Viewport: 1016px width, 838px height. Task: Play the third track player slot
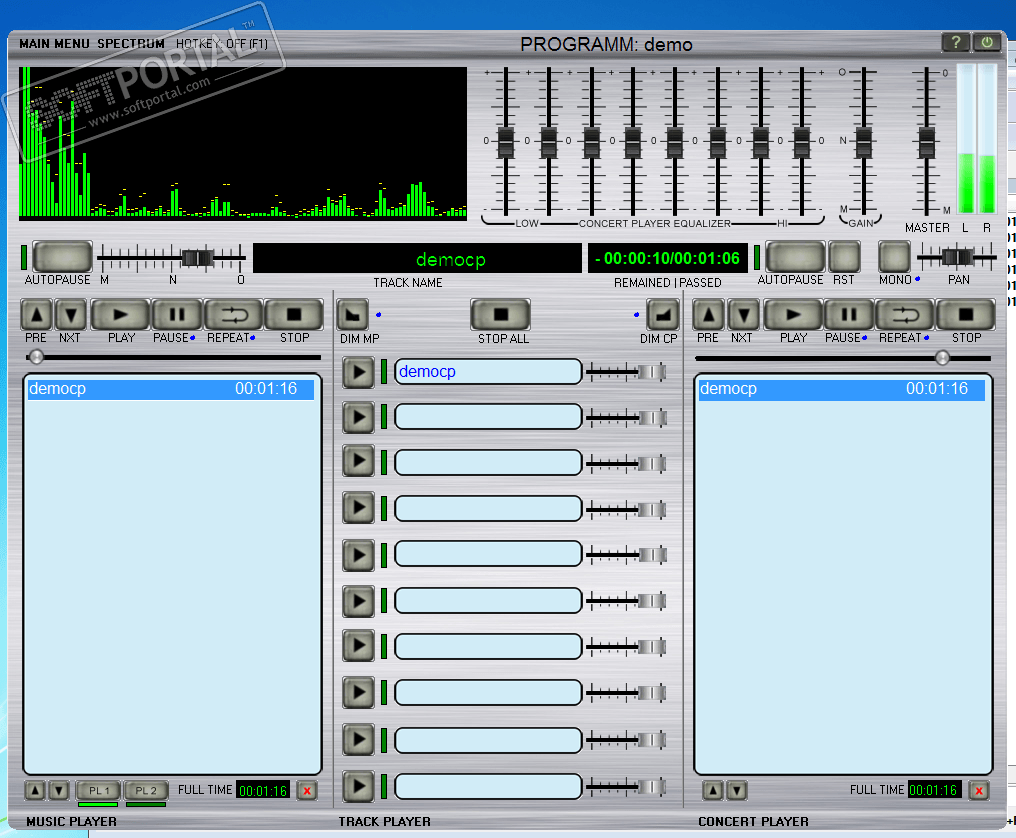(358, 461)
